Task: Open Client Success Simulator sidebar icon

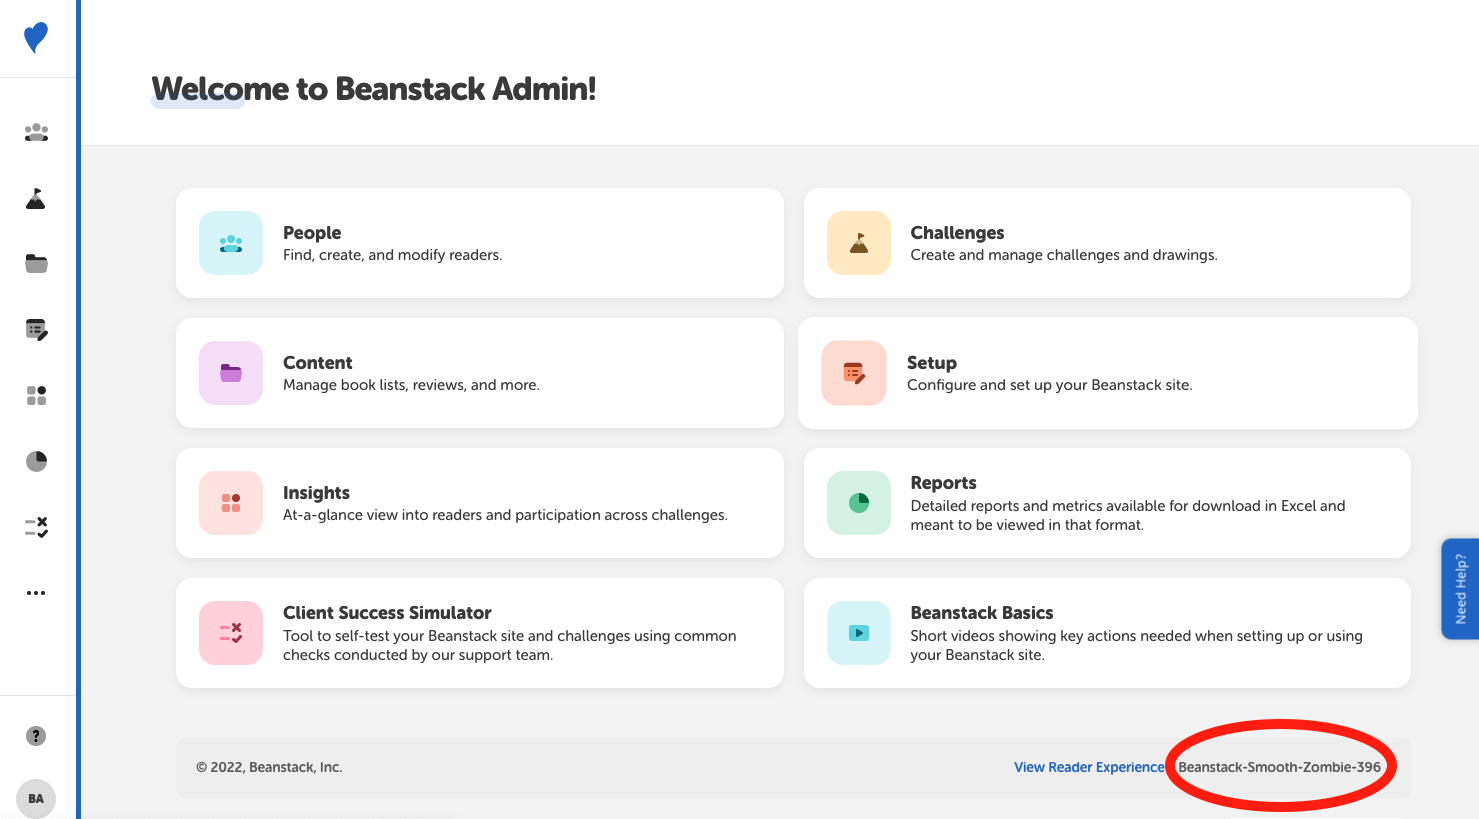Action: (36, 527)
